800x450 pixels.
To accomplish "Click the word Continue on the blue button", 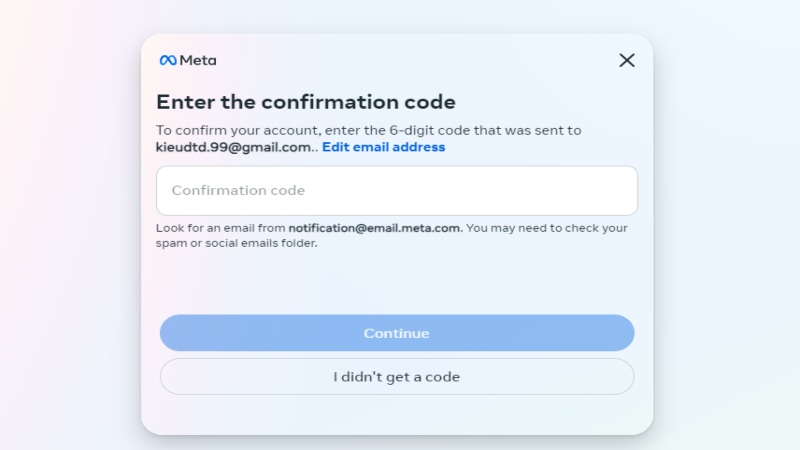I will point(396,333).
